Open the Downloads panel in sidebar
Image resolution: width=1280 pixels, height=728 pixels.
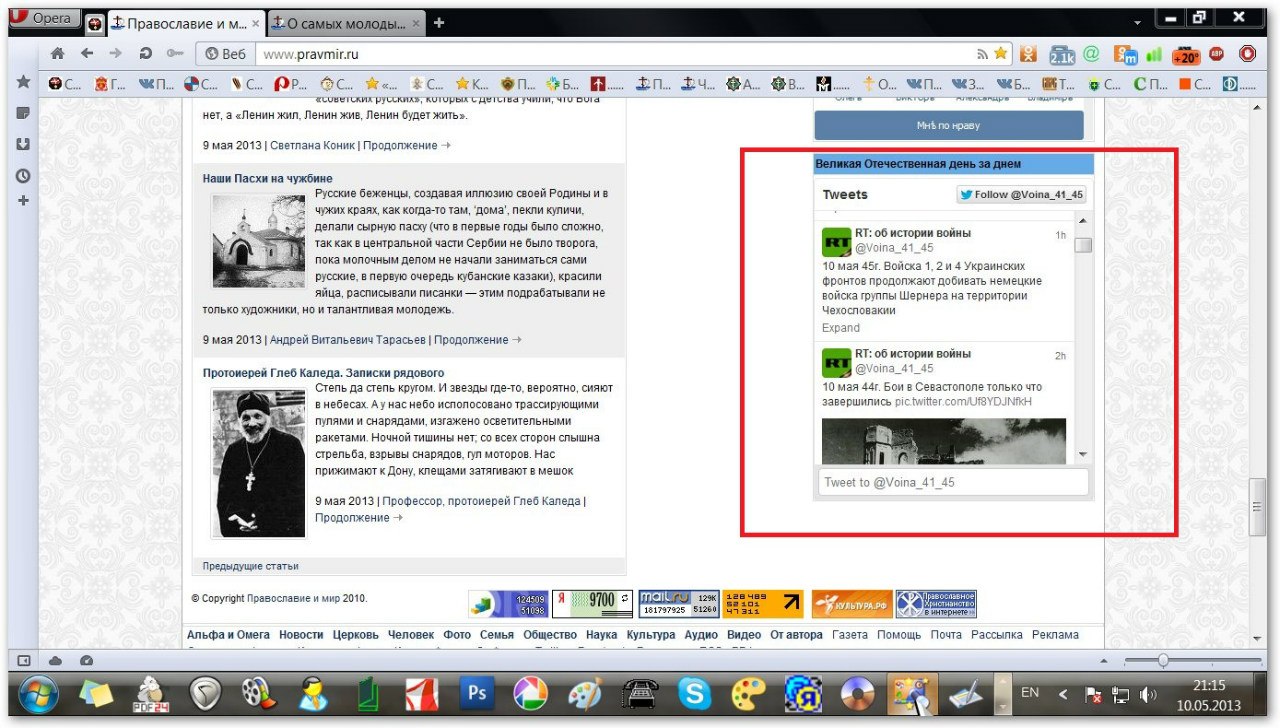tap(23, 144)
